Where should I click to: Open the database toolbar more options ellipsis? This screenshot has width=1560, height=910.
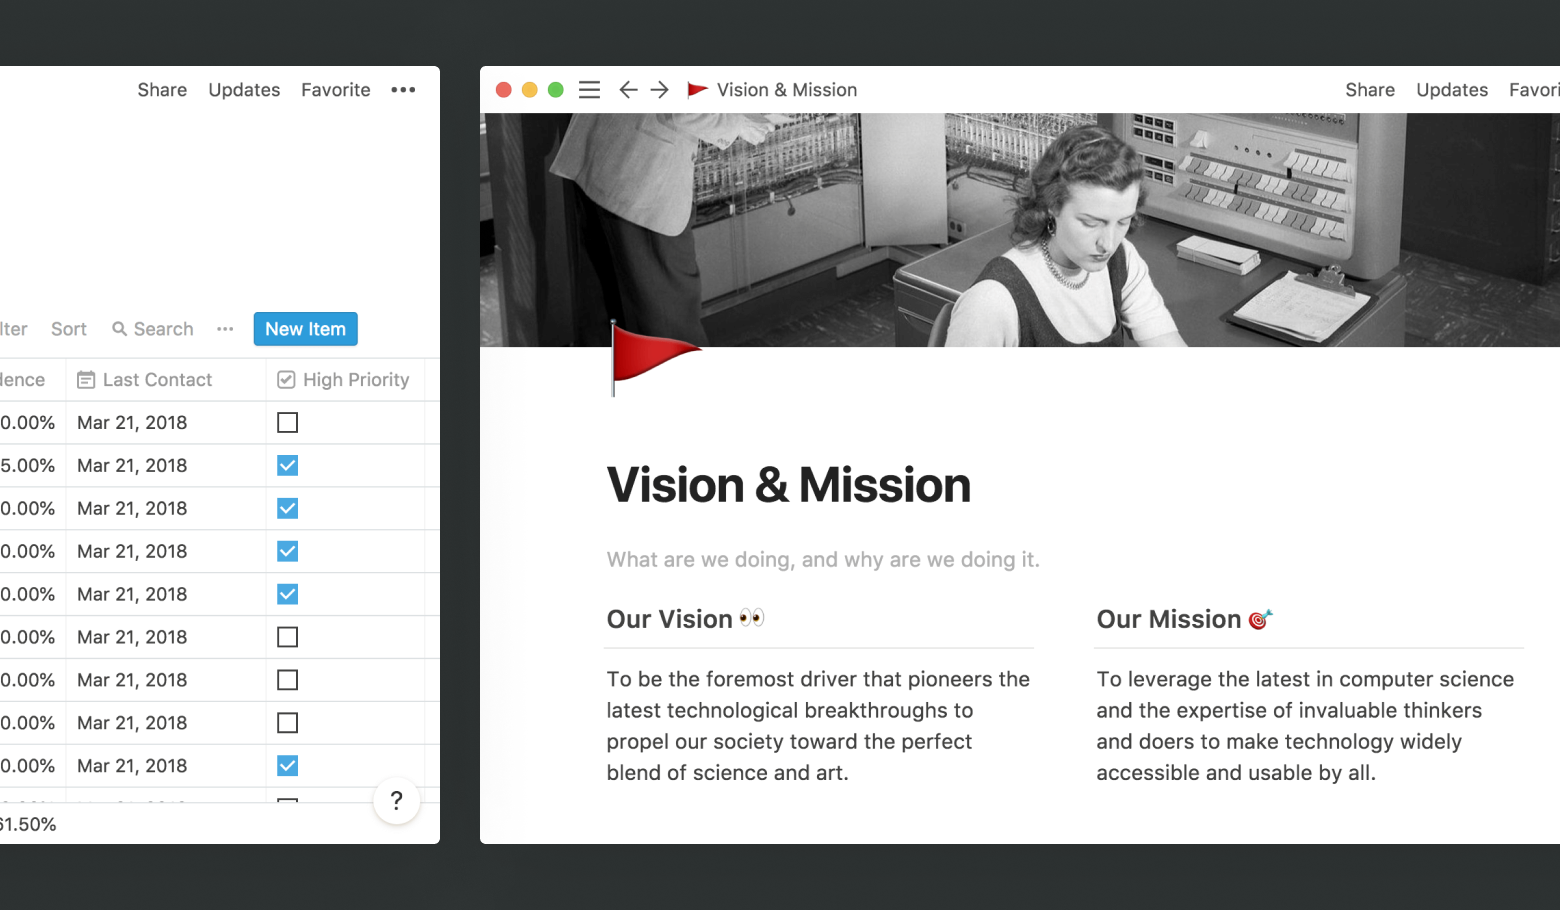(x=225, y=329)
